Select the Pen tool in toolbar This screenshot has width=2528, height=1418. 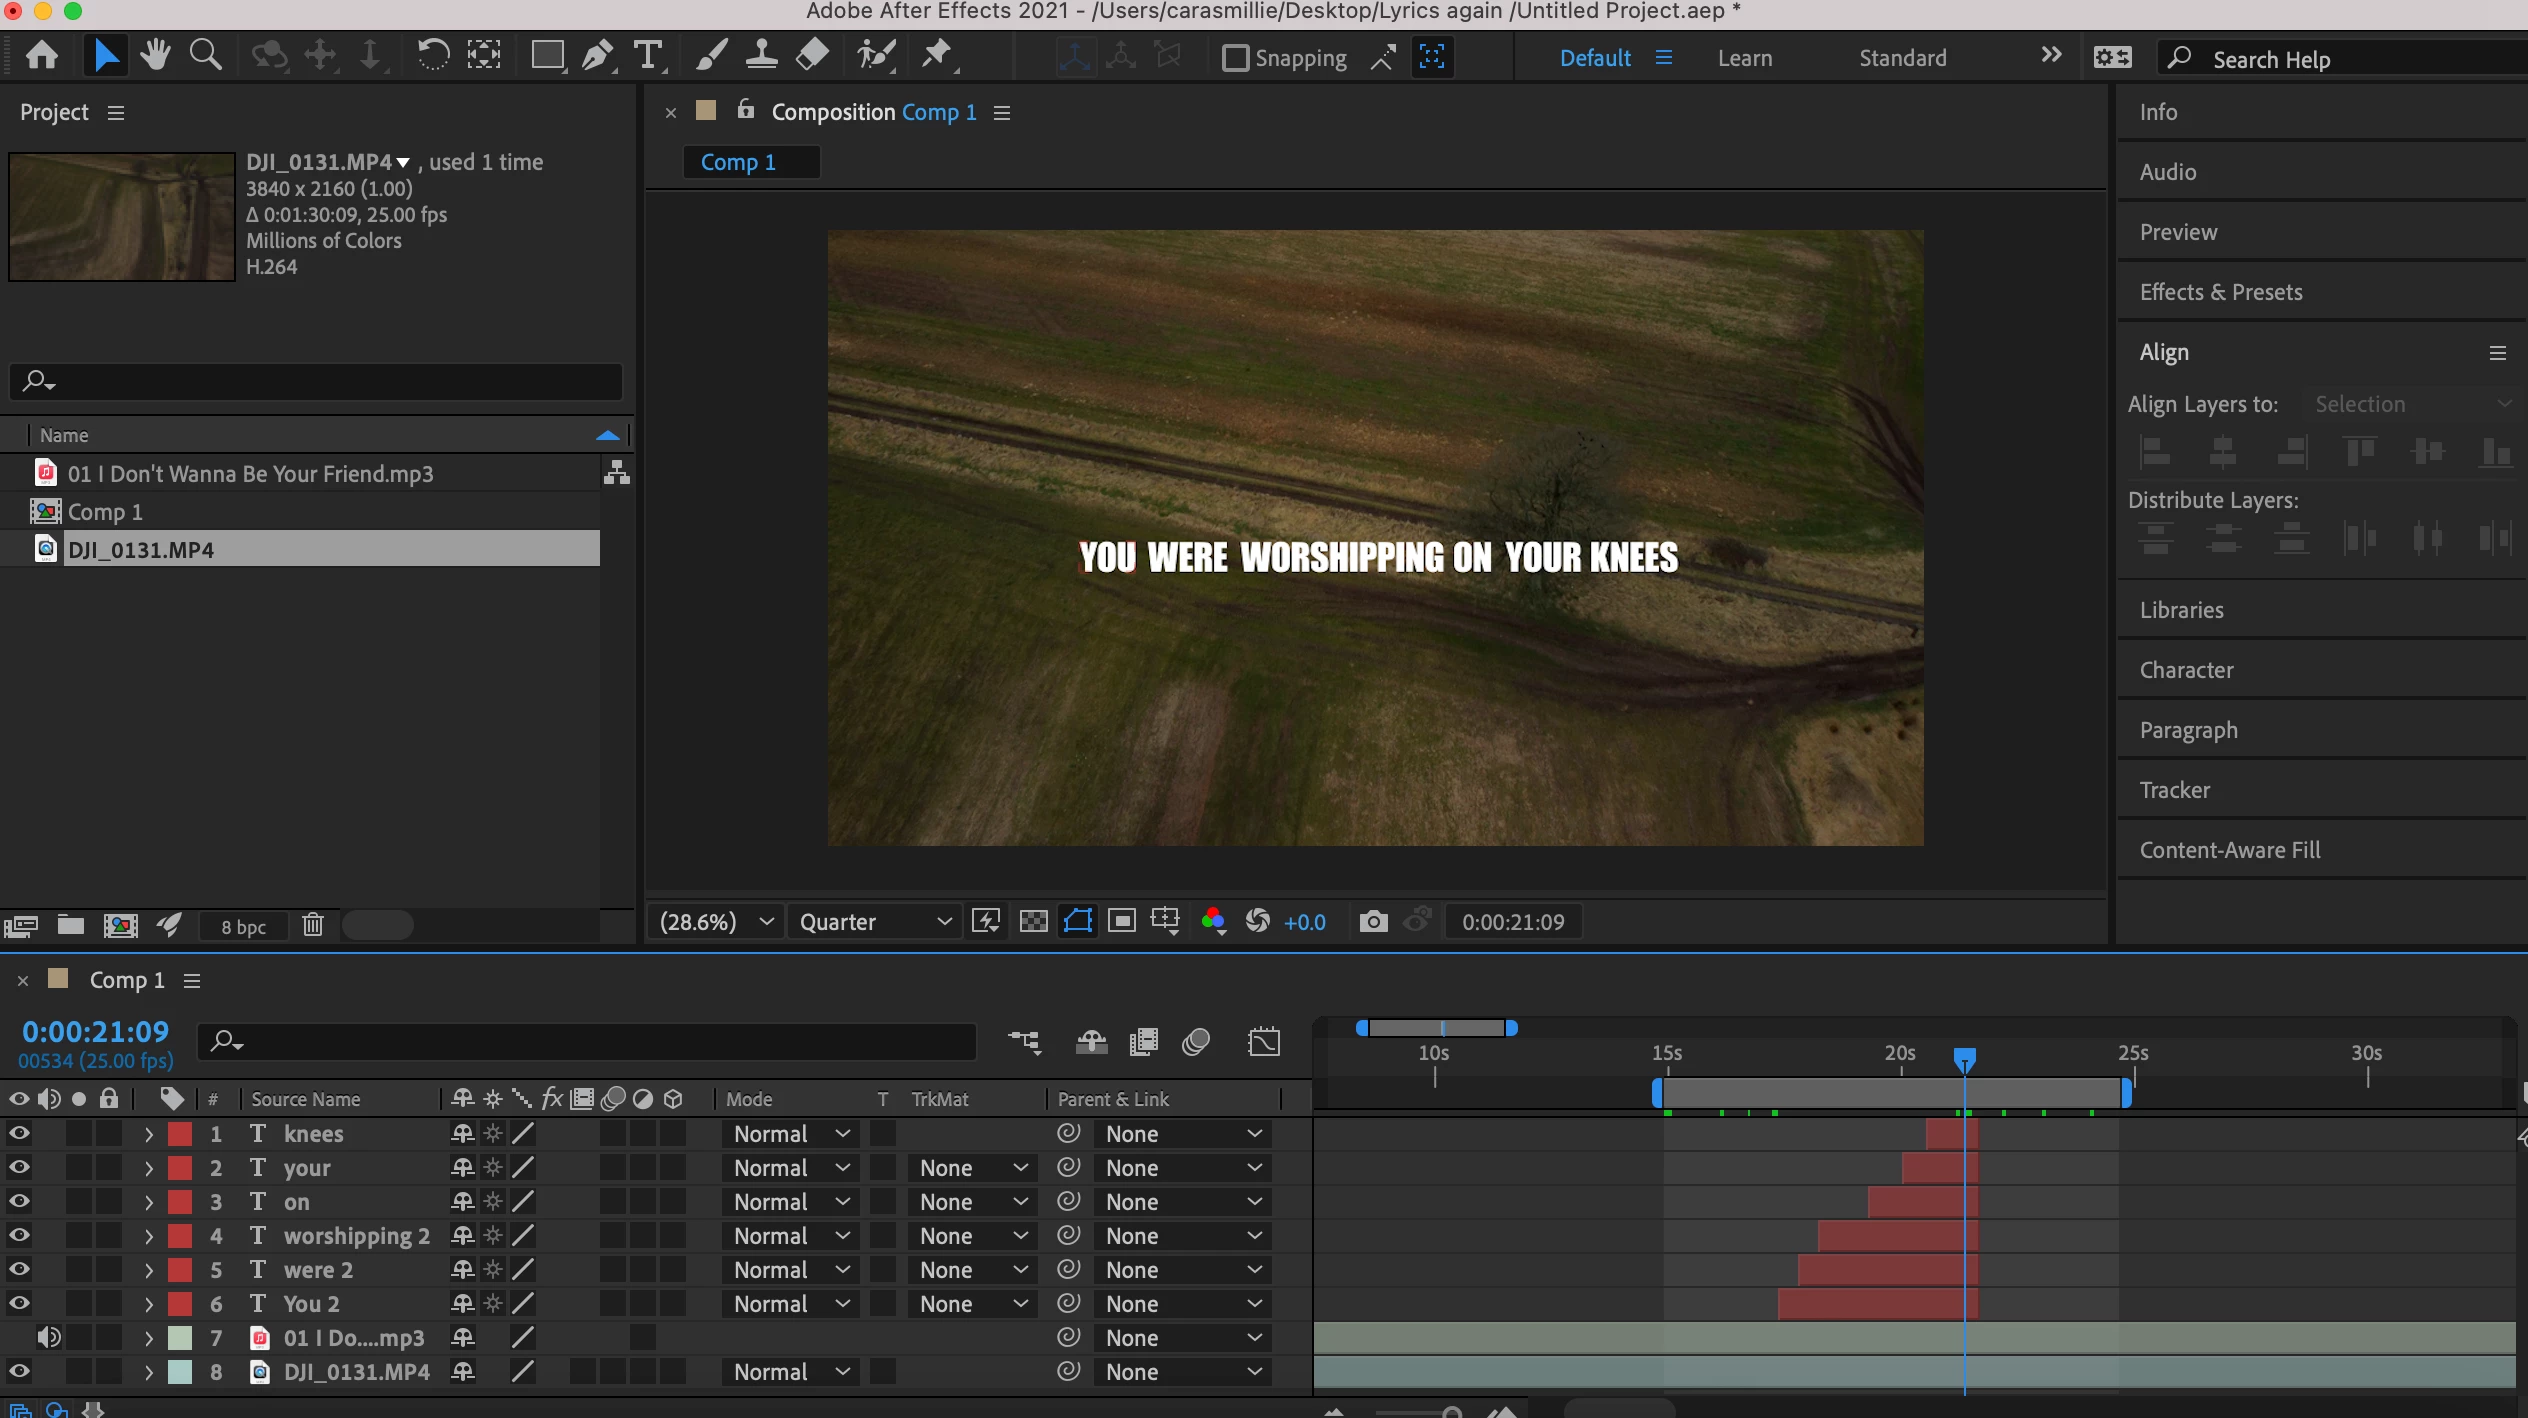(x=598, y=56)
